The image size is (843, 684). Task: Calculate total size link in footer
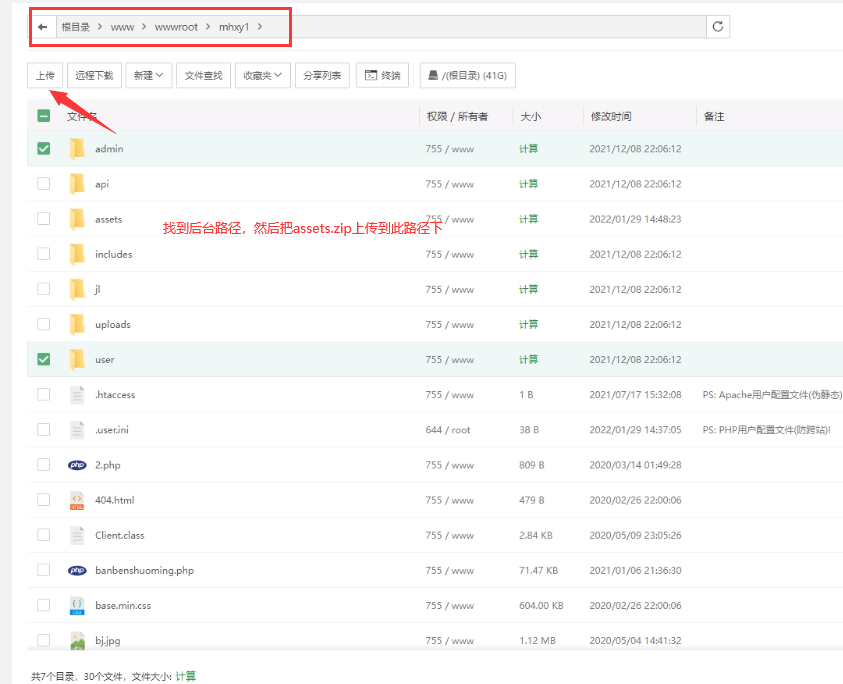[x=185, y=676]
